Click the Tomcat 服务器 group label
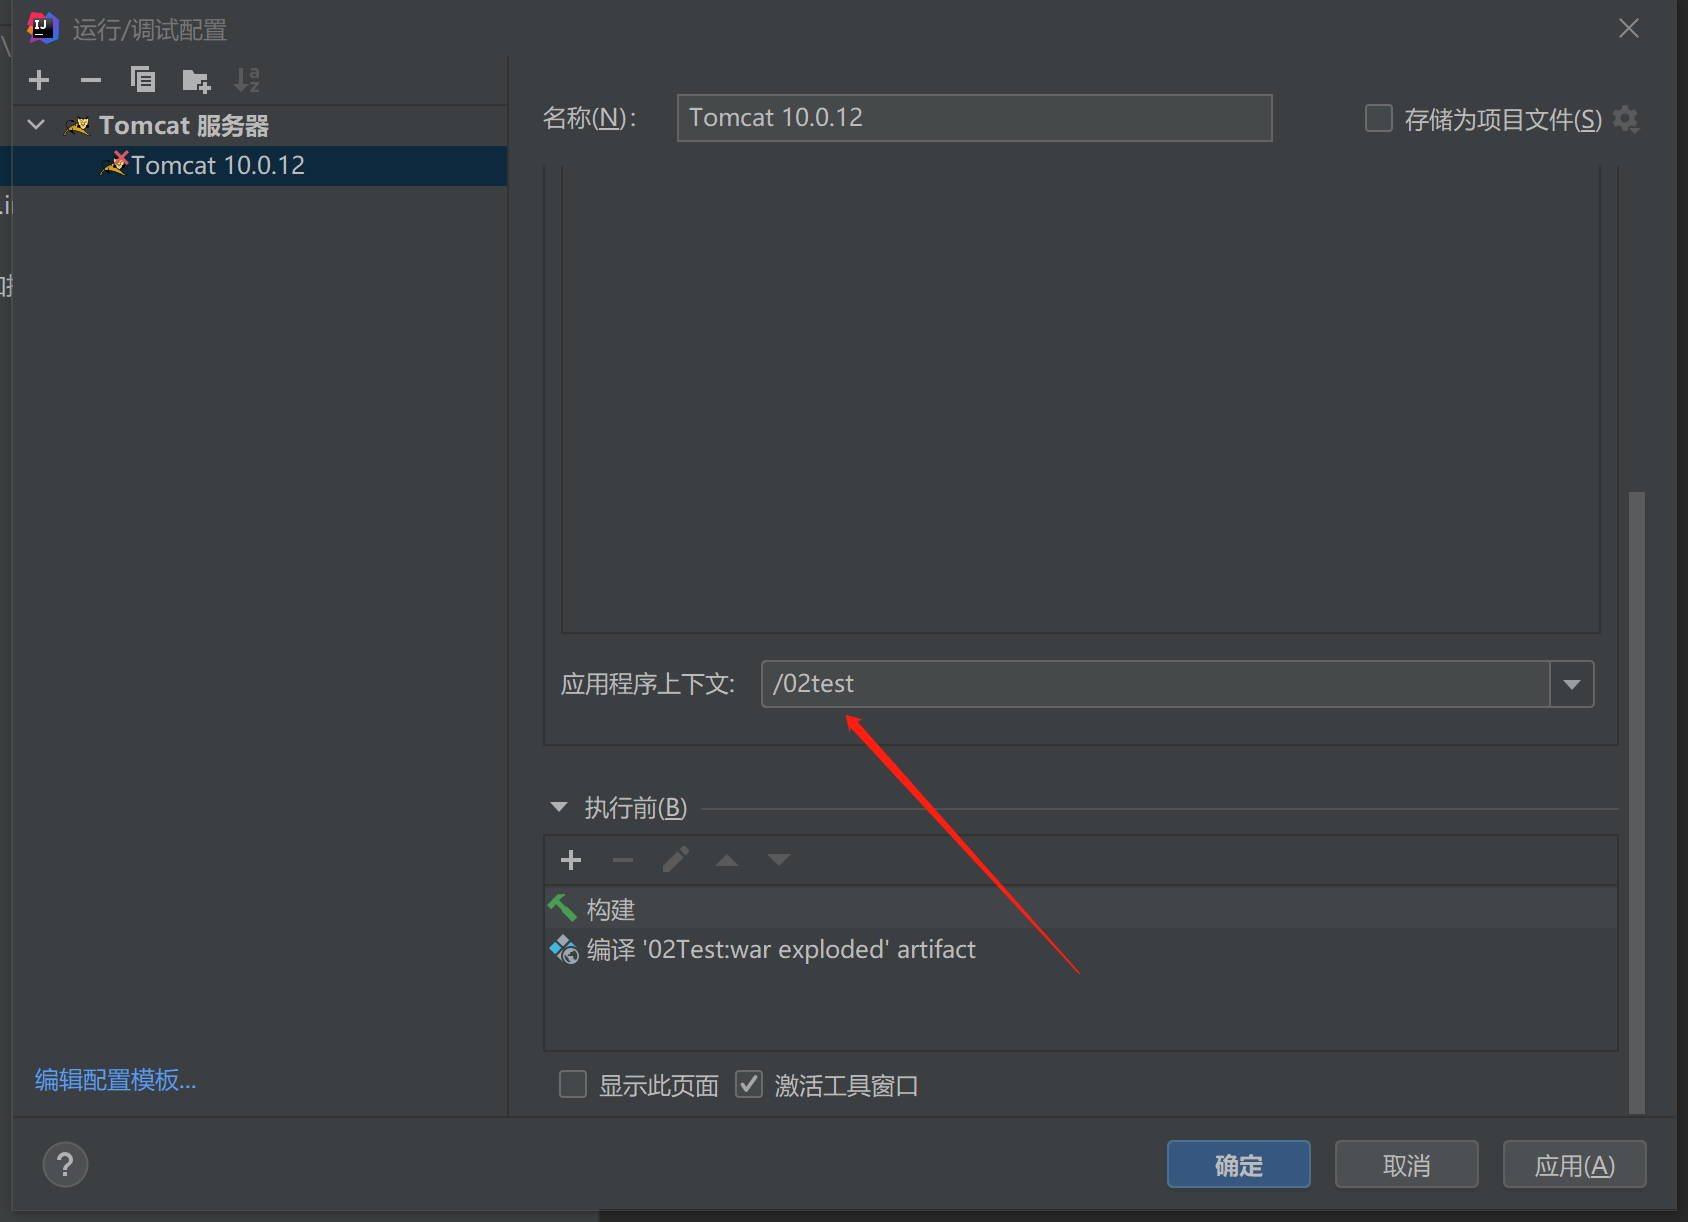The width and height of the screenshot is (1688, 1222). [184, 125]
